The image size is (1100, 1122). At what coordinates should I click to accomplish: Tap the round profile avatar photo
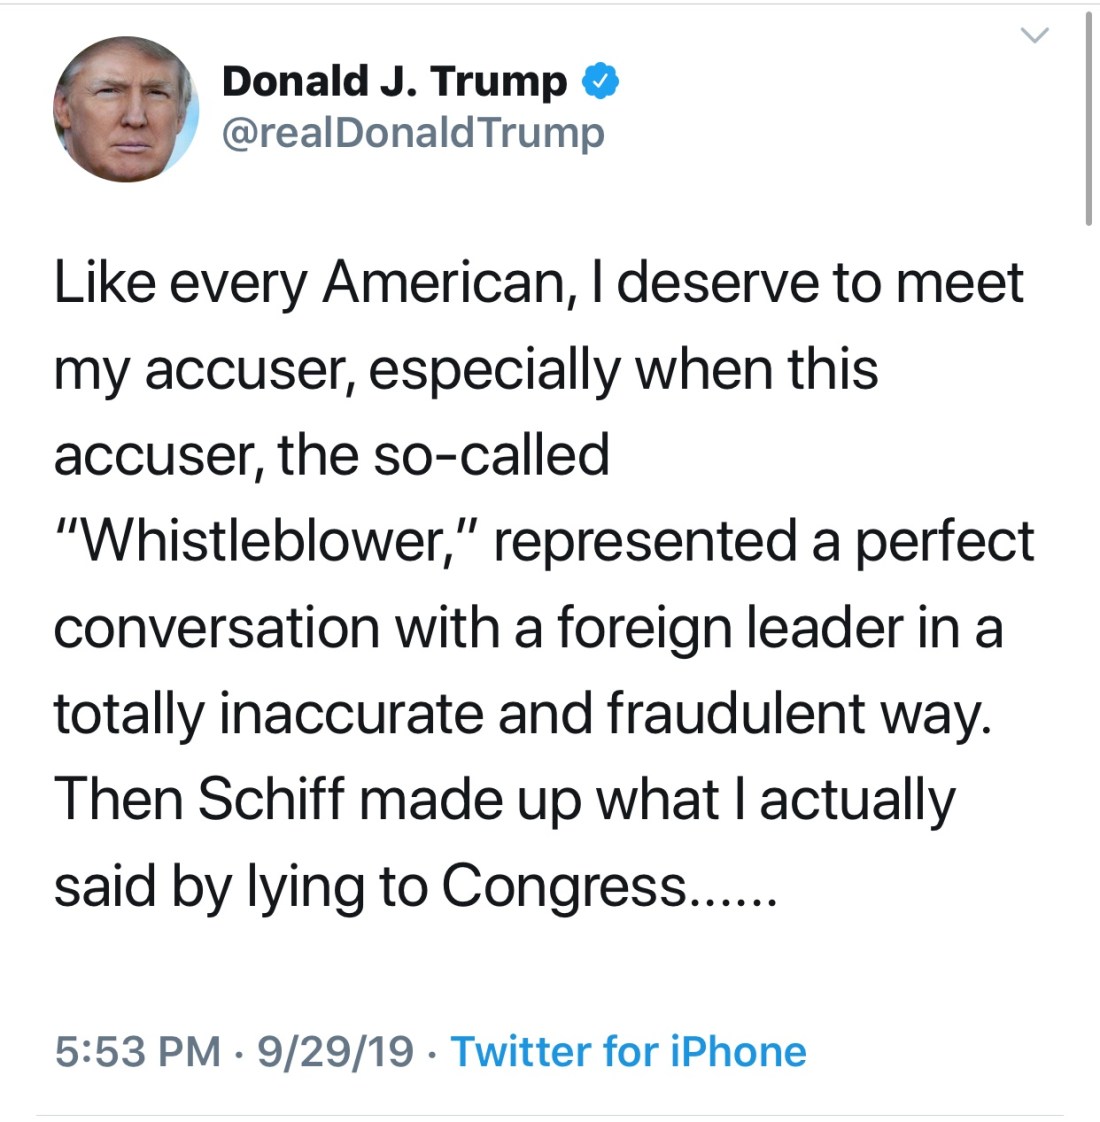(x=126, y=109)
